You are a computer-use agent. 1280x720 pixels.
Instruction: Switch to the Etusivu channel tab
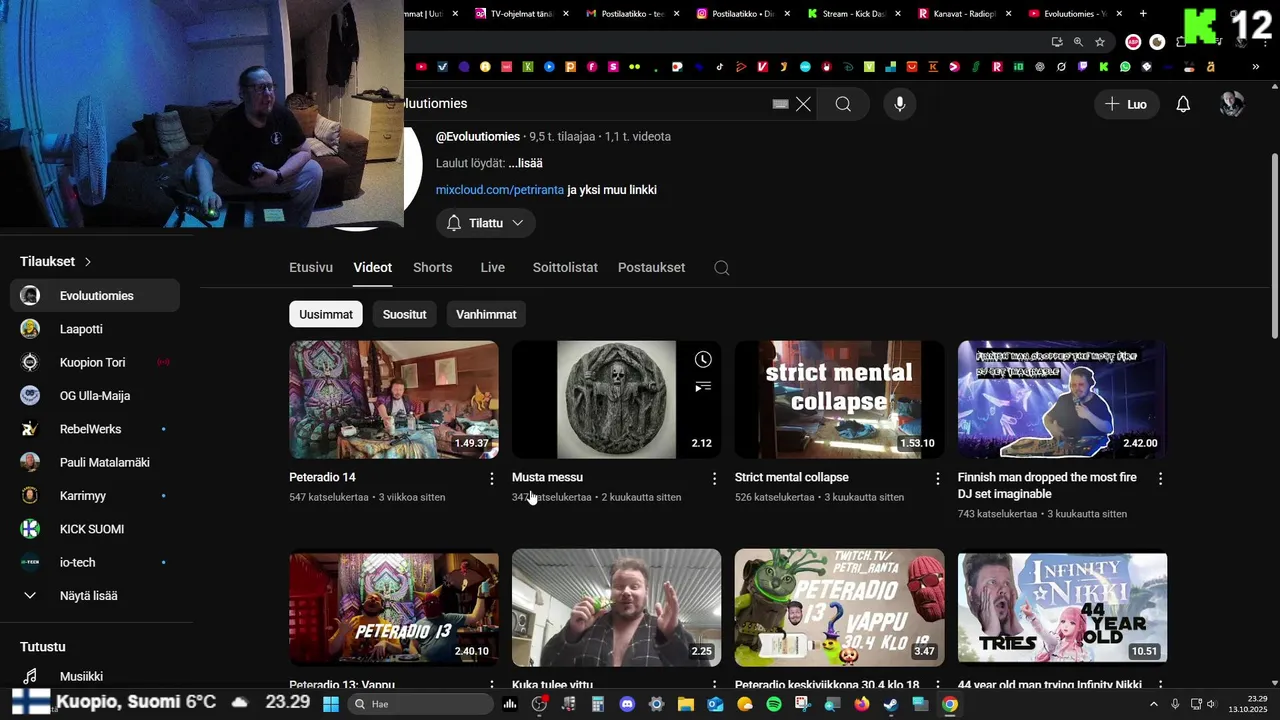point(311,268)
